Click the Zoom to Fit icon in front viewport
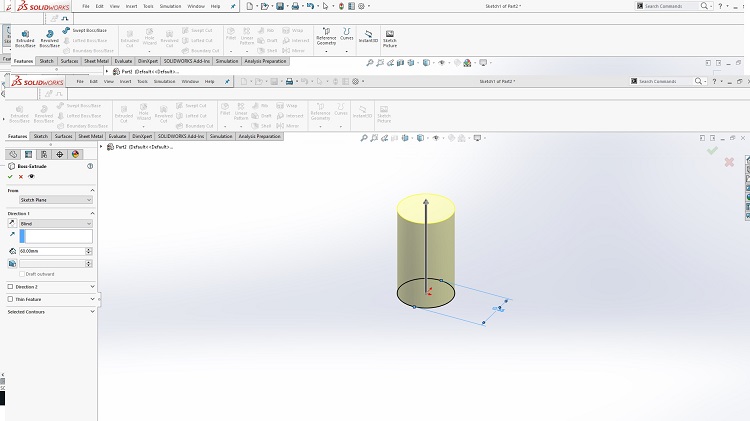Viewport: 750px width, 421px height. tap(364, 138)
